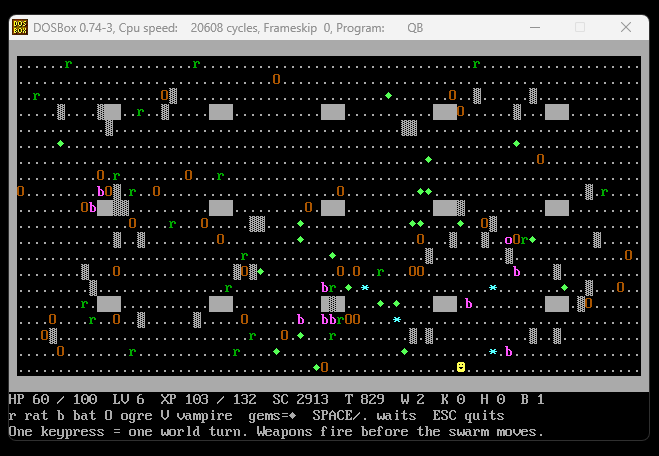The image size is (659, 456).
Task: Click the 'V vampire' legend entry
Action: [197, 416]
